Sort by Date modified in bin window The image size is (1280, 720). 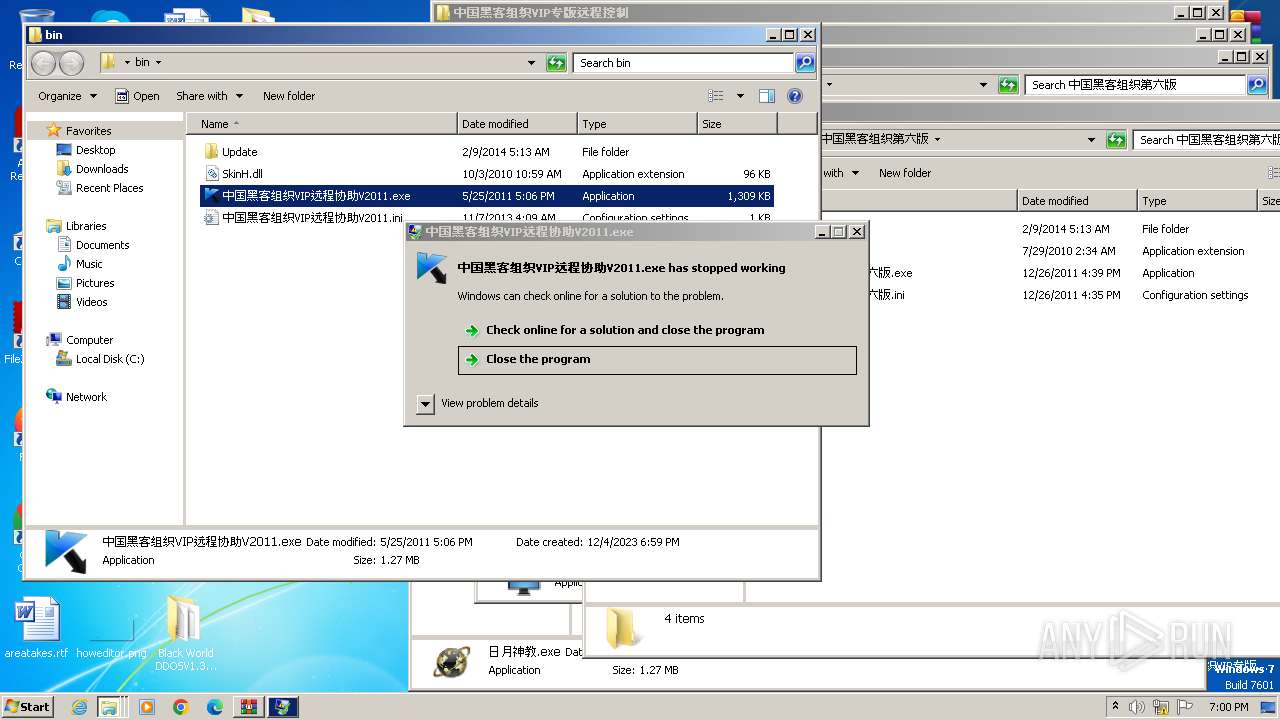(517, 124)
